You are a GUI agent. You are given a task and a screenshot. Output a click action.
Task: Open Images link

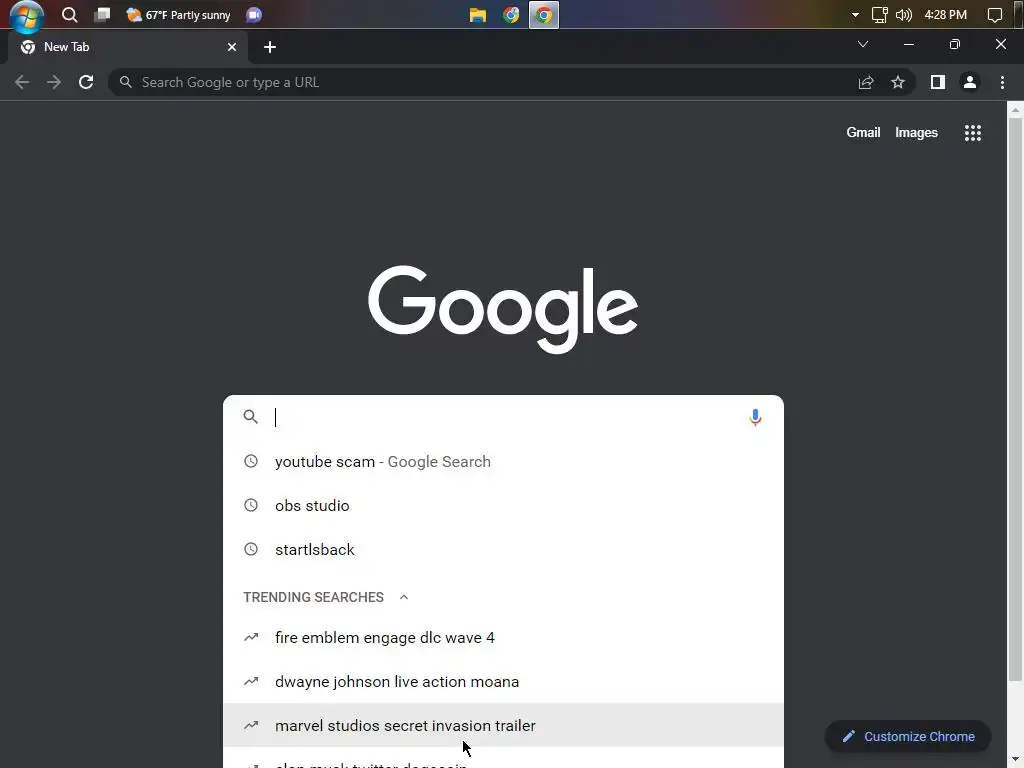(916, 133)
